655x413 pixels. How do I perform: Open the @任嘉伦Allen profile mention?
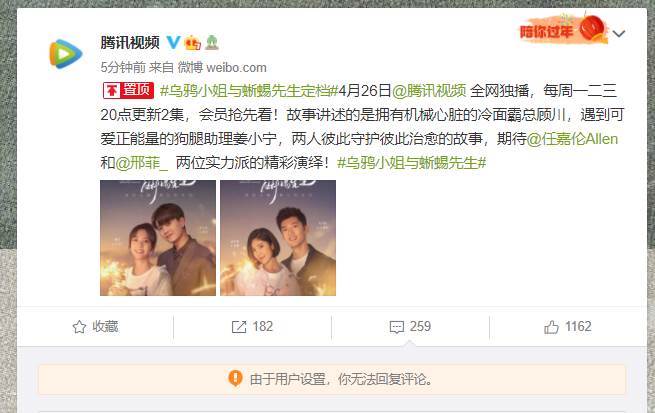pos(572,139)
